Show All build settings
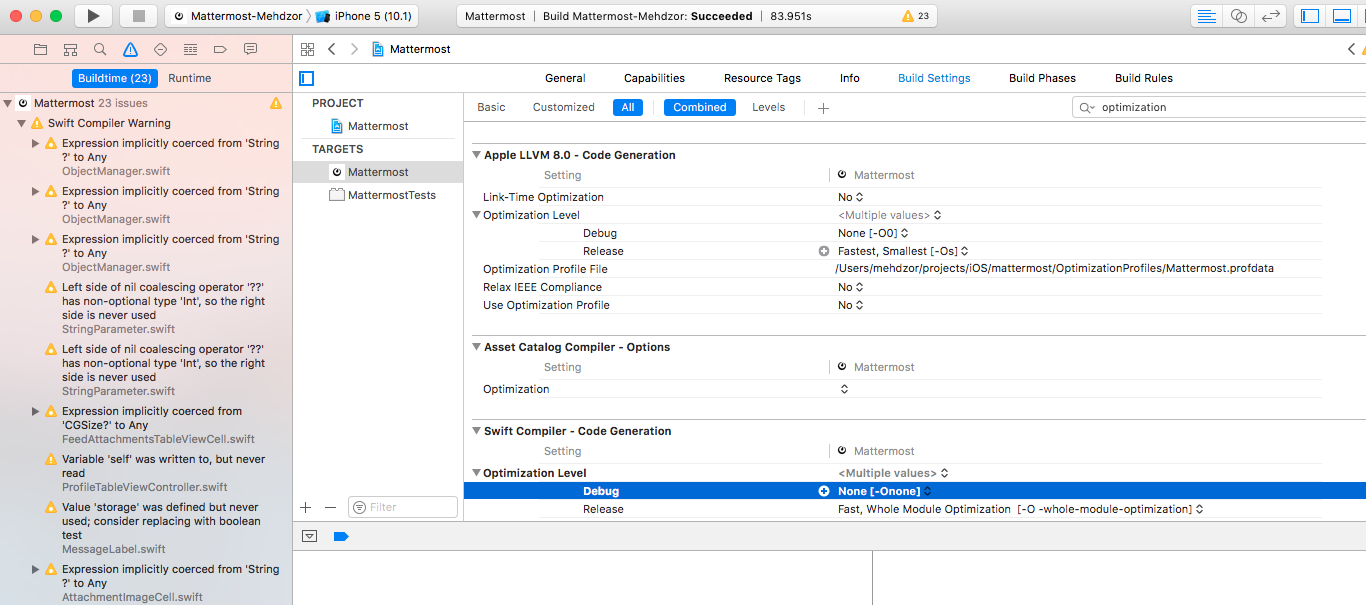The height and width of the screenshot is (605, 1366). coord(627,107)
